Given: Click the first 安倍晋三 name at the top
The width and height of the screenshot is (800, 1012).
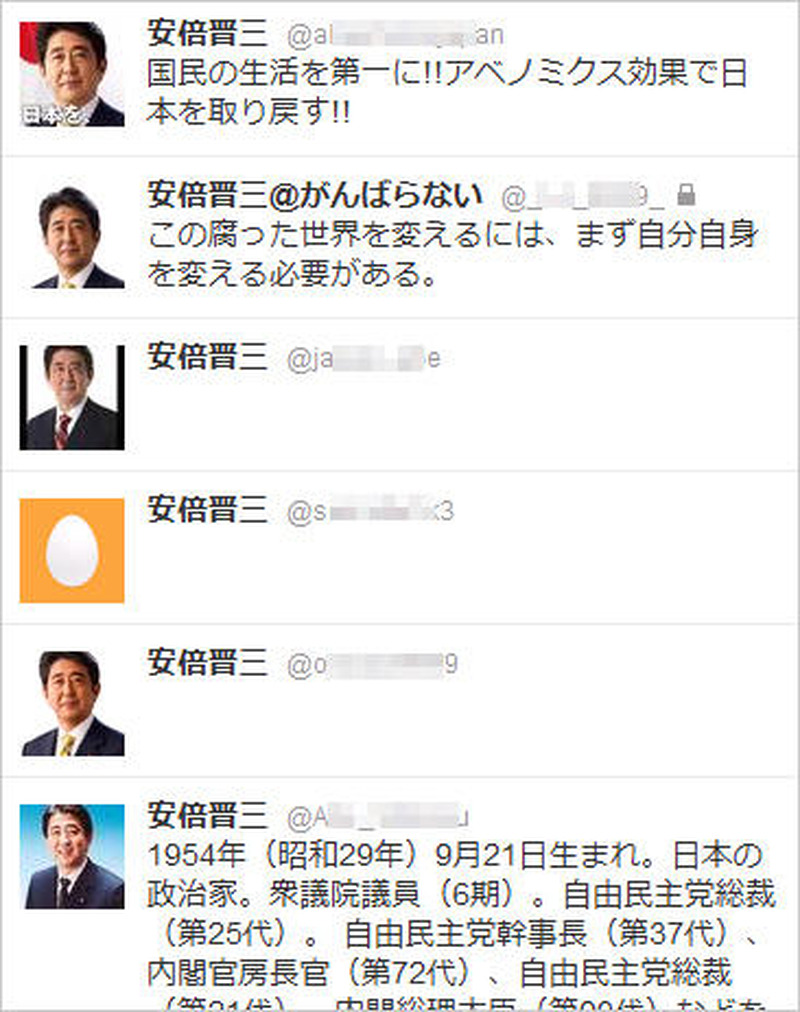Looking at the screenshot, I should (207, 33).
